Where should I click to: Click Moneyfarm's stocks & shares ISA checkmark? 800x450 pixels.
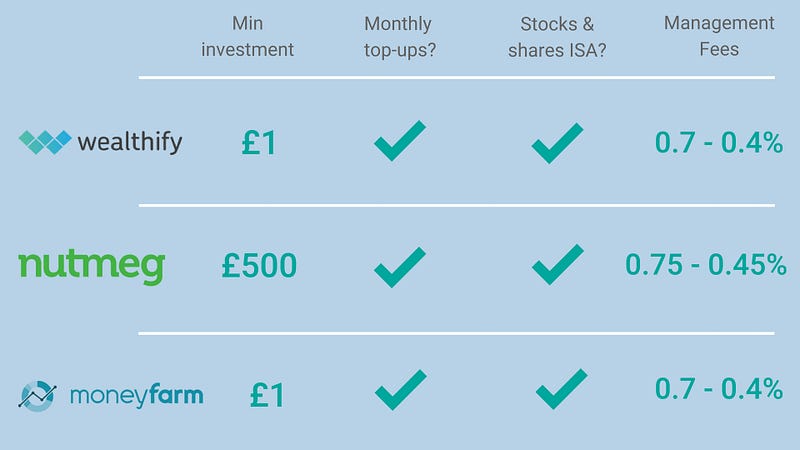pos(562,389)
